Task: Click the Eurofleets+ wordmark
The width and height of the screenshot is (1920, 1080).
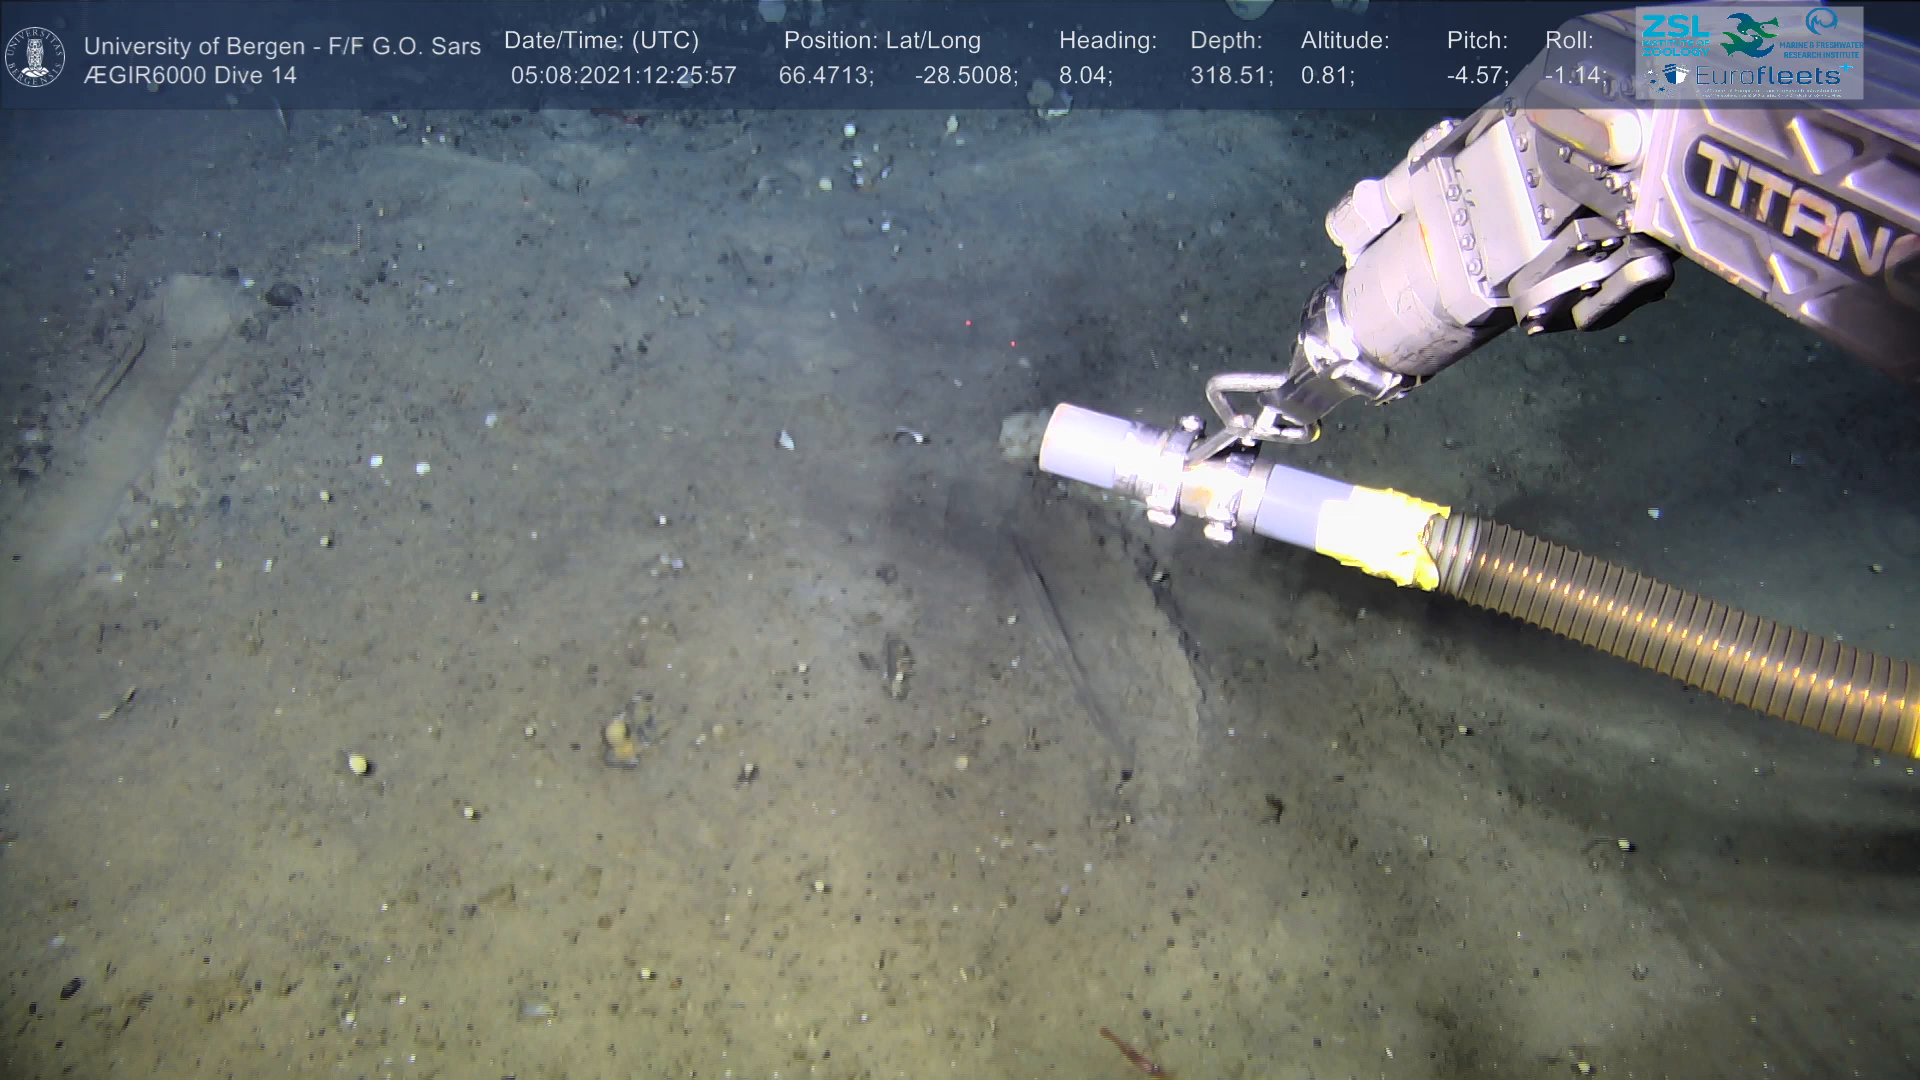Action: (1768, 76)
